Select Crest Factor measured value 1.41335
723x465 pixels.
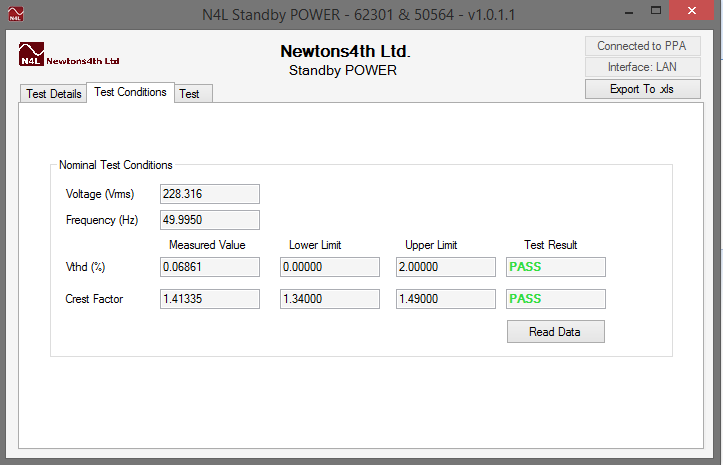[210, 299]
